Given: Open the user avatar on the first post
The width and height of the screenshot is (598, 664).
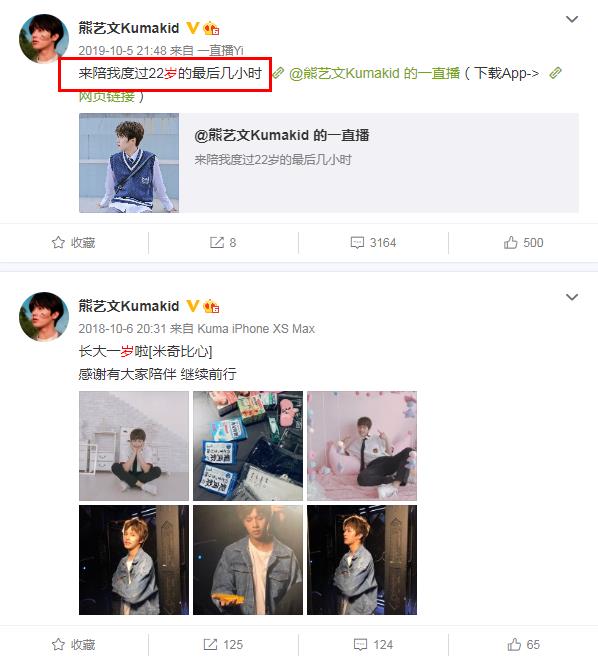Looking at the screenshot, I should [44, 39].
